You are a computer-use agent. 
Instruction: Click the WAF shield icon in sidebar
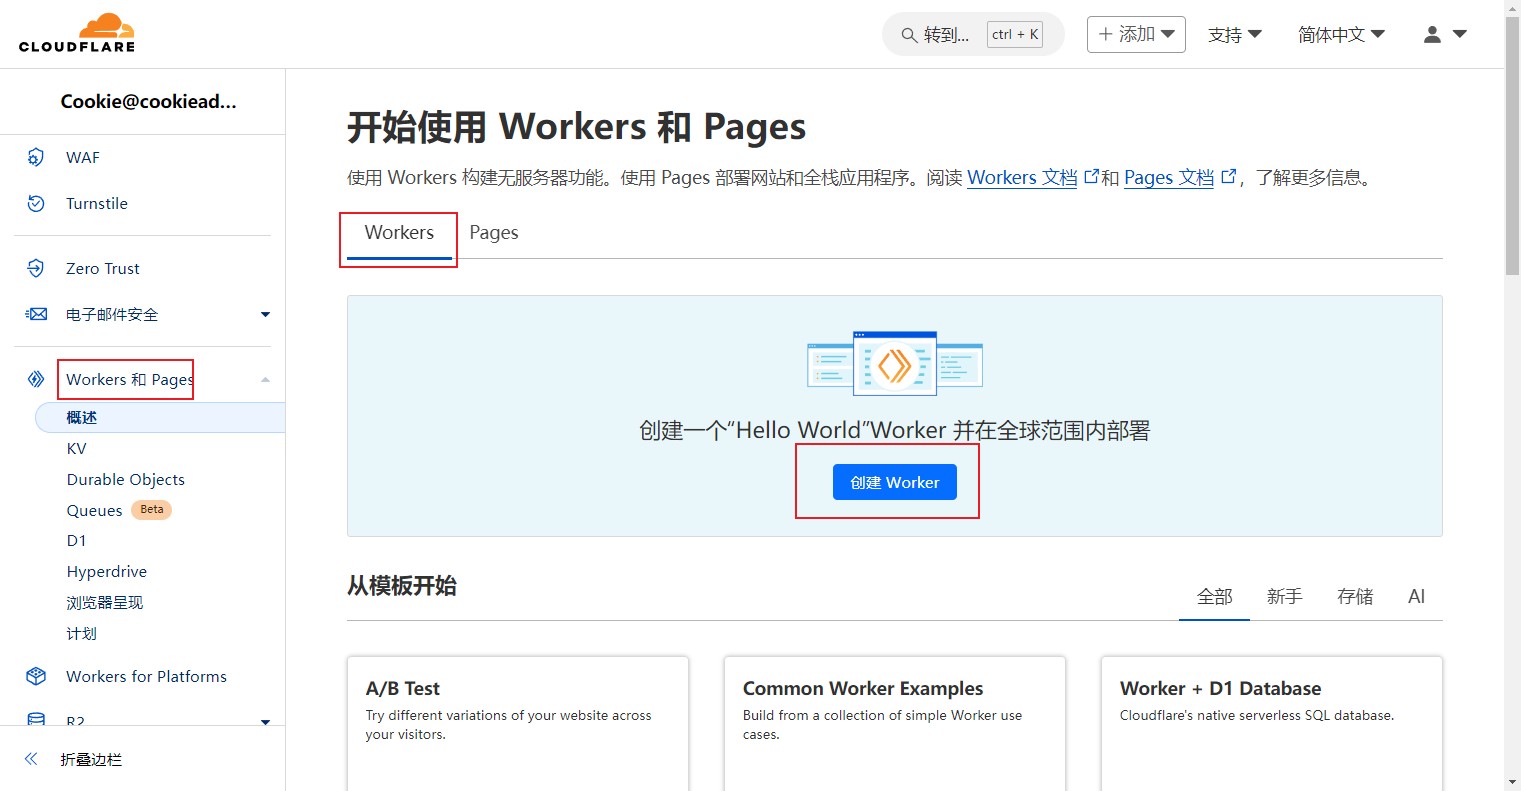click(36, 157)
